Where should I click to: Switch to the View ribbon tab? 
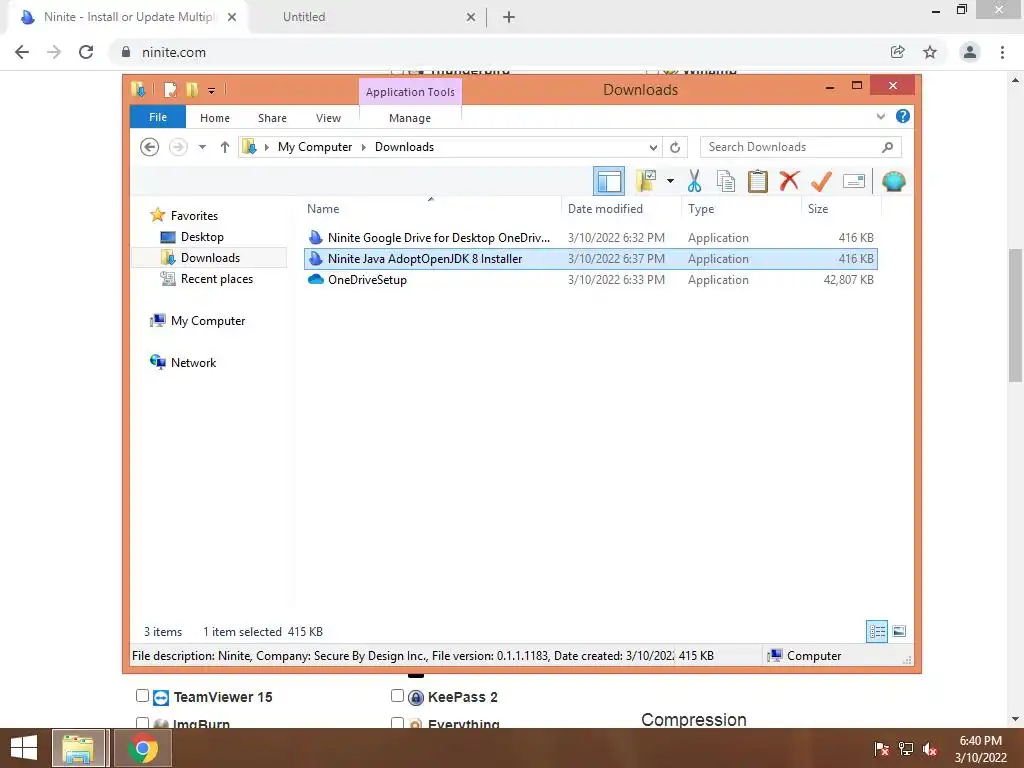pyautogui.click(x=328, y=118)
